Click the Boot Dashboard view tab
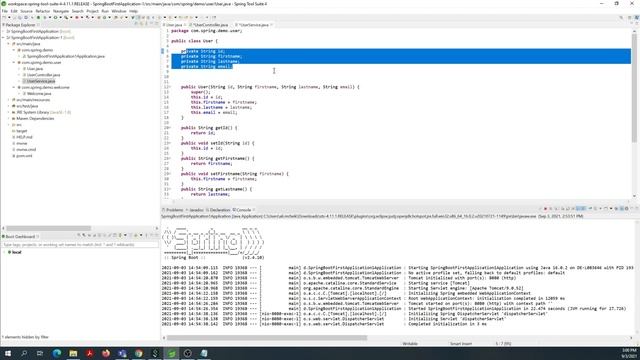 19,236
